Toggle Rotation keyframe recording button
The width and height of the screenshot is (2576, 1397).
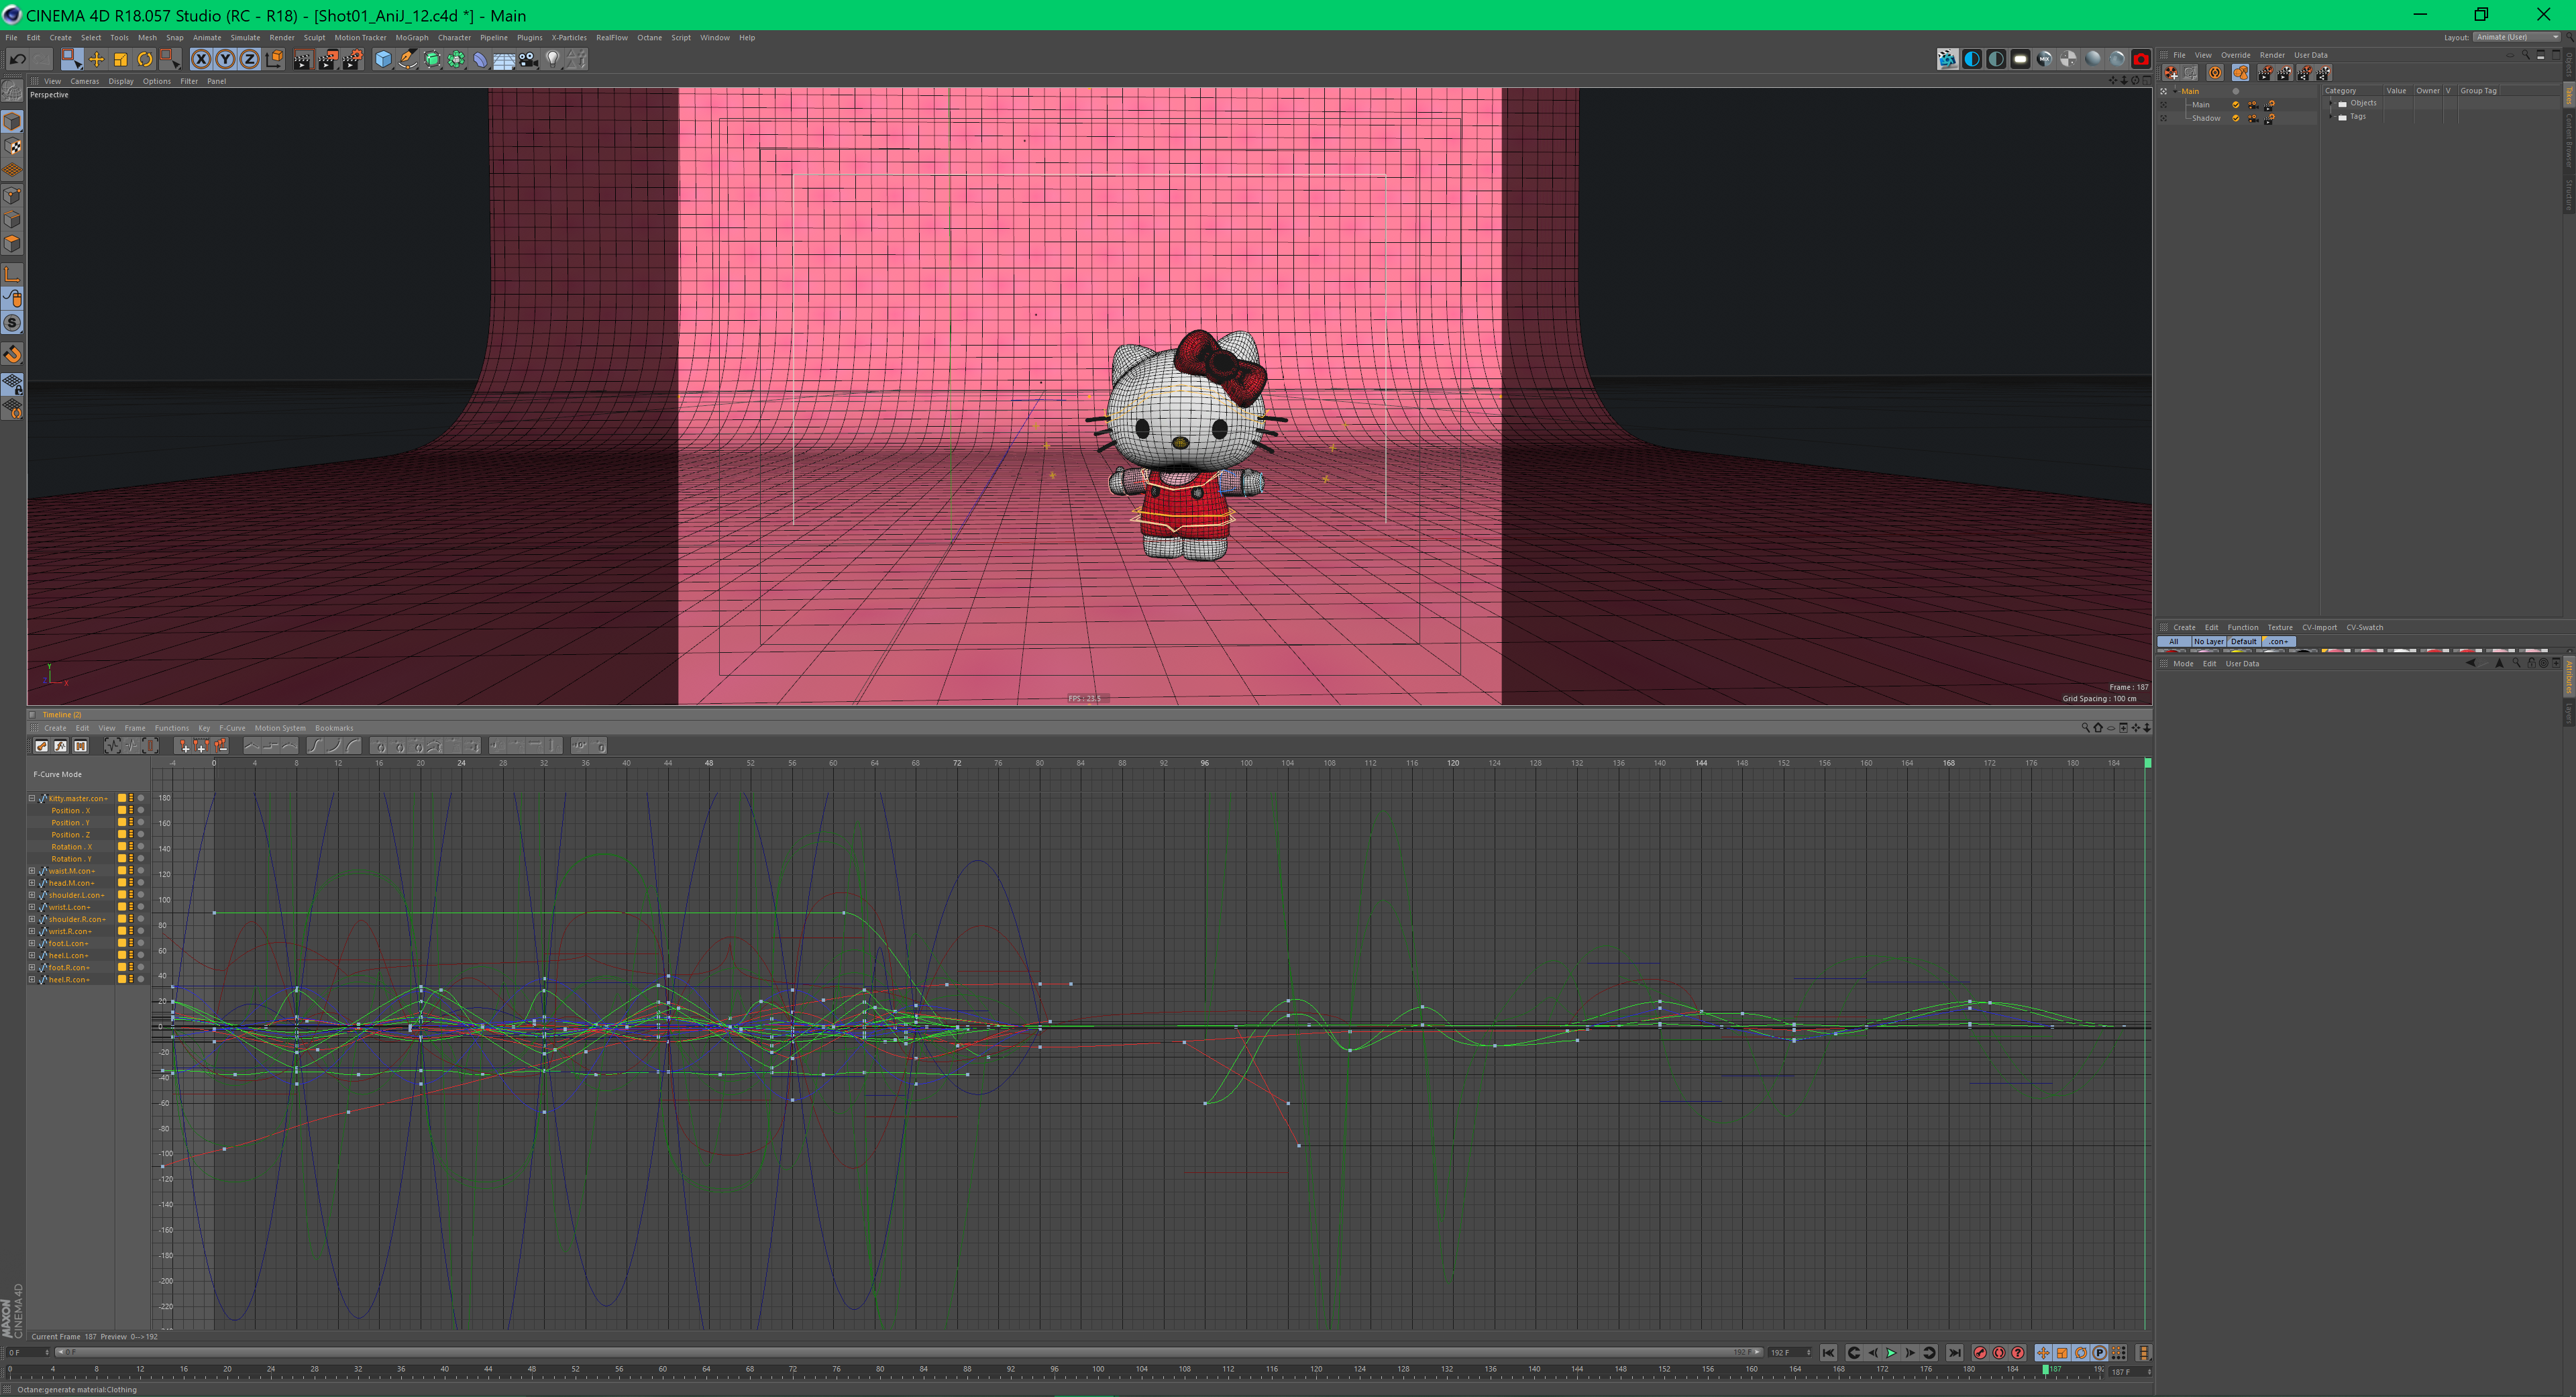pos(2081,1353)
